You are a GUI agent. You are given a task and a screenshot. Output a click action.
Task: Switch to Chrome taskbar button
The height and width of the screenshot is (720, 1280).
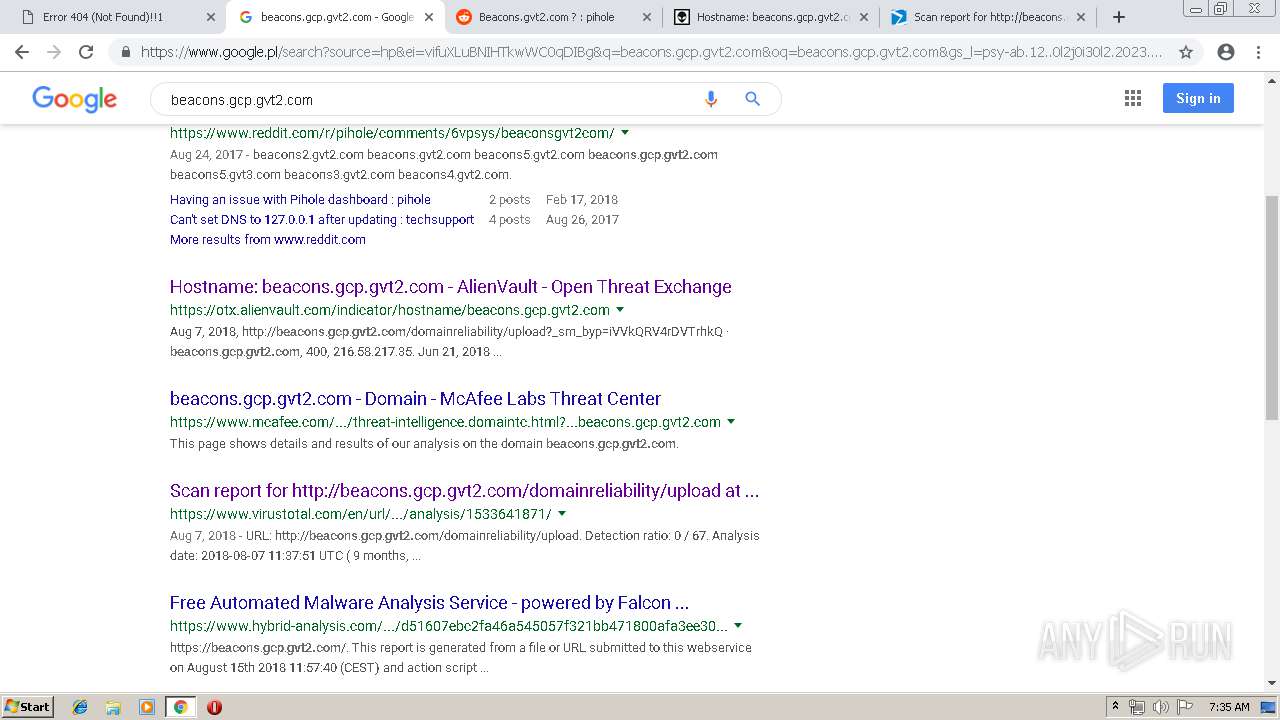coord(180,707)
